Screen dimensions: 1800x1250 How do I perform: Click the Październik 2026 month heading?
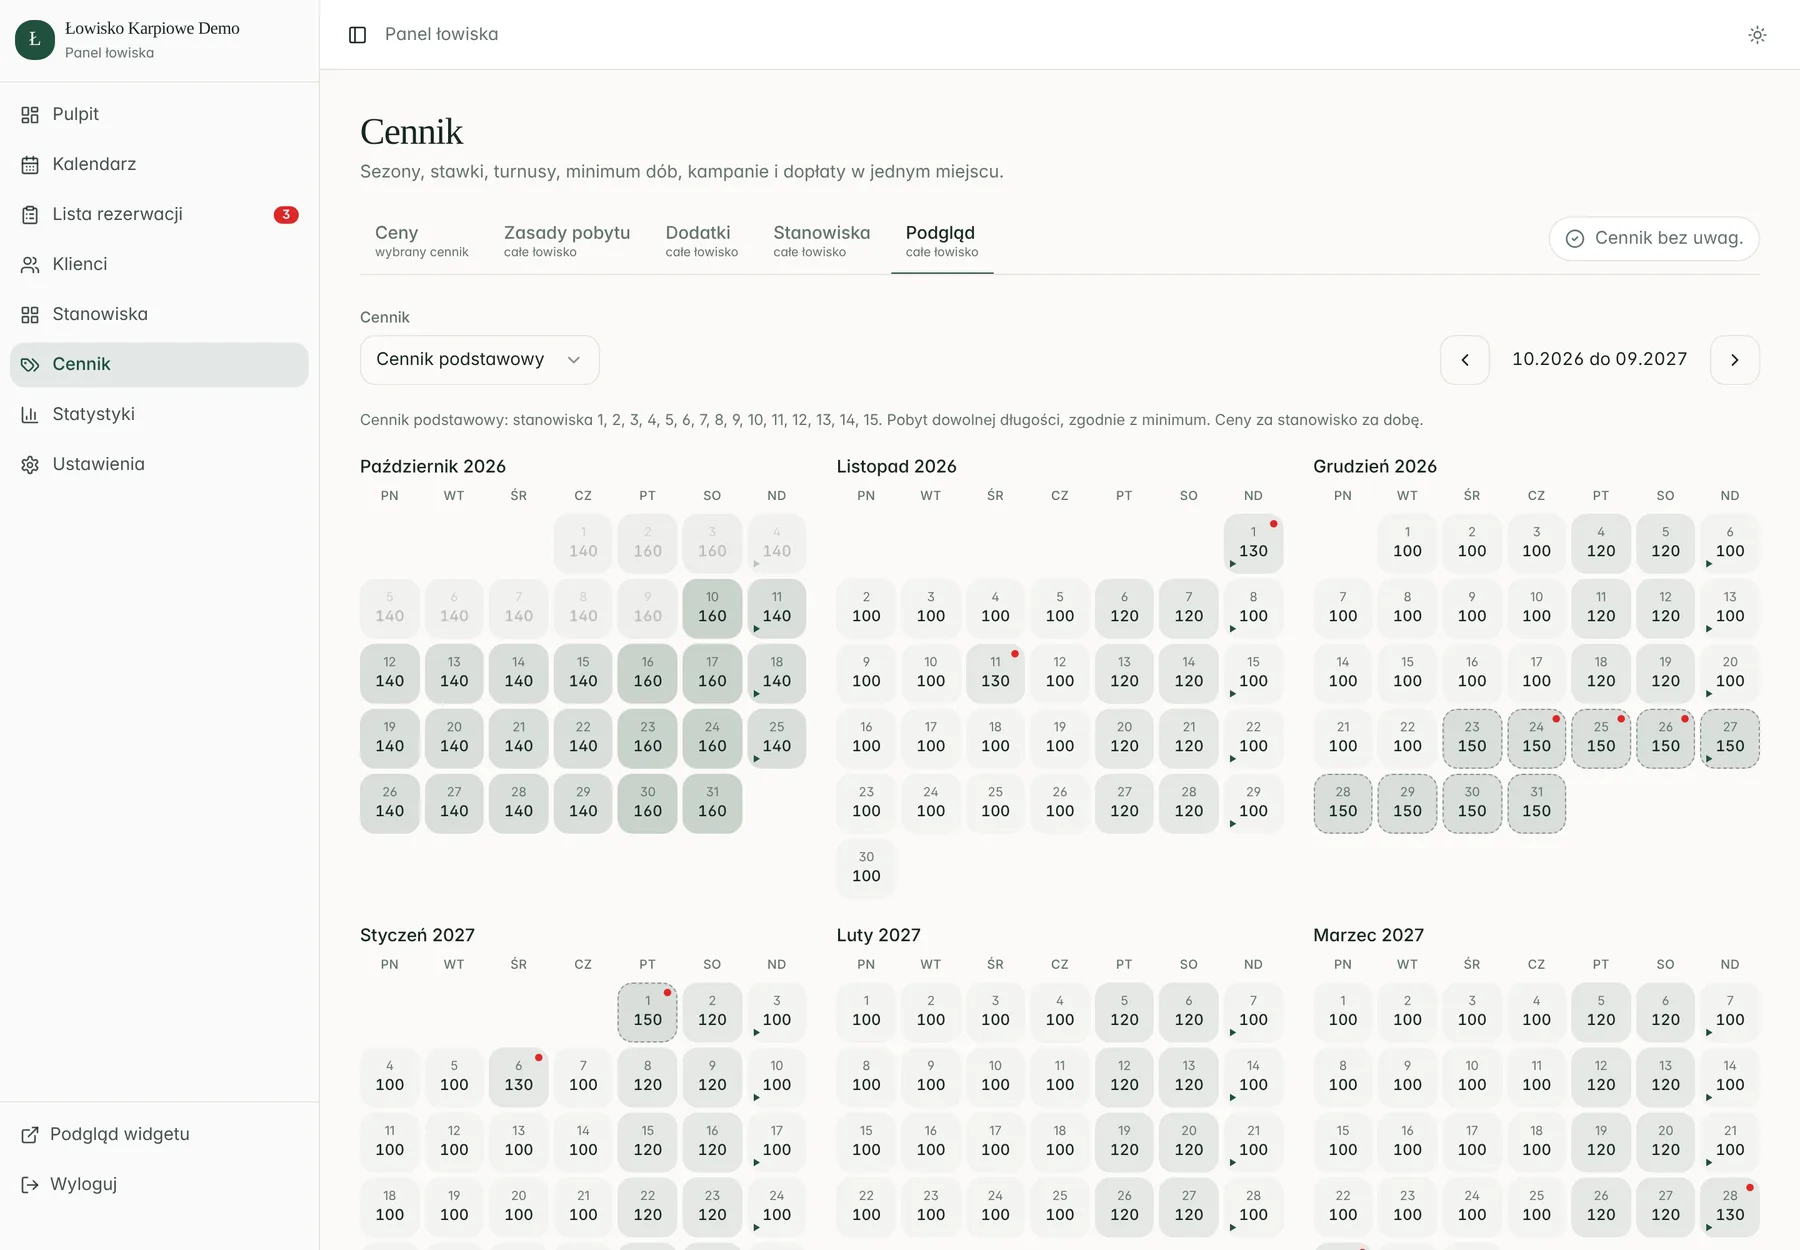pos(433,467)
